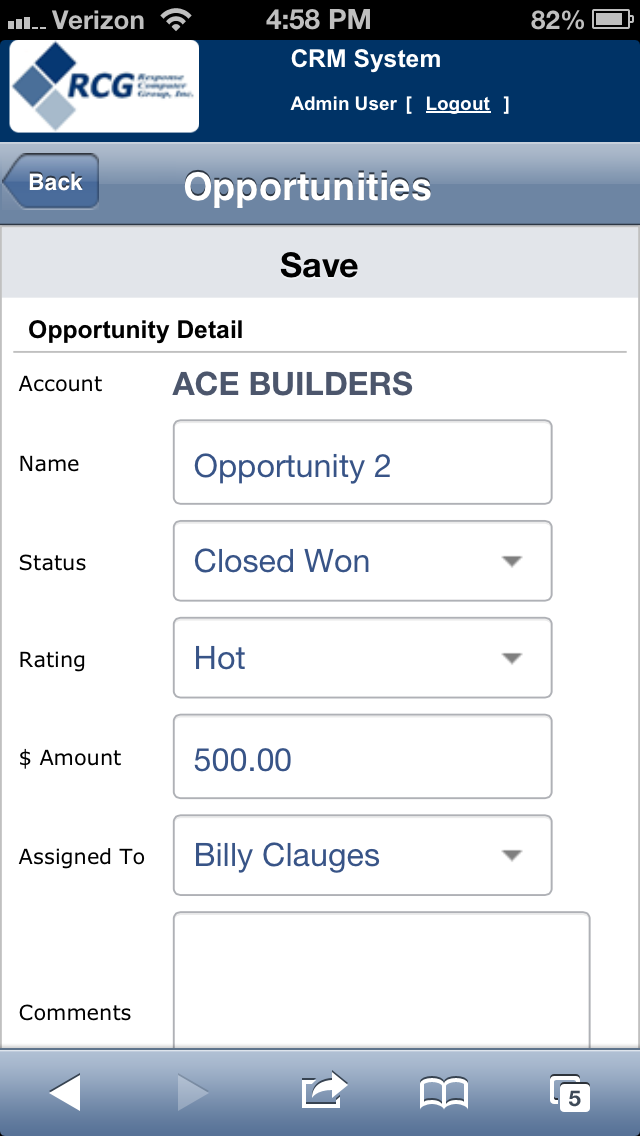640x1136 pixels.
Task: Open the Status dropdown showing Closed Won
Action: coord(362,561)
